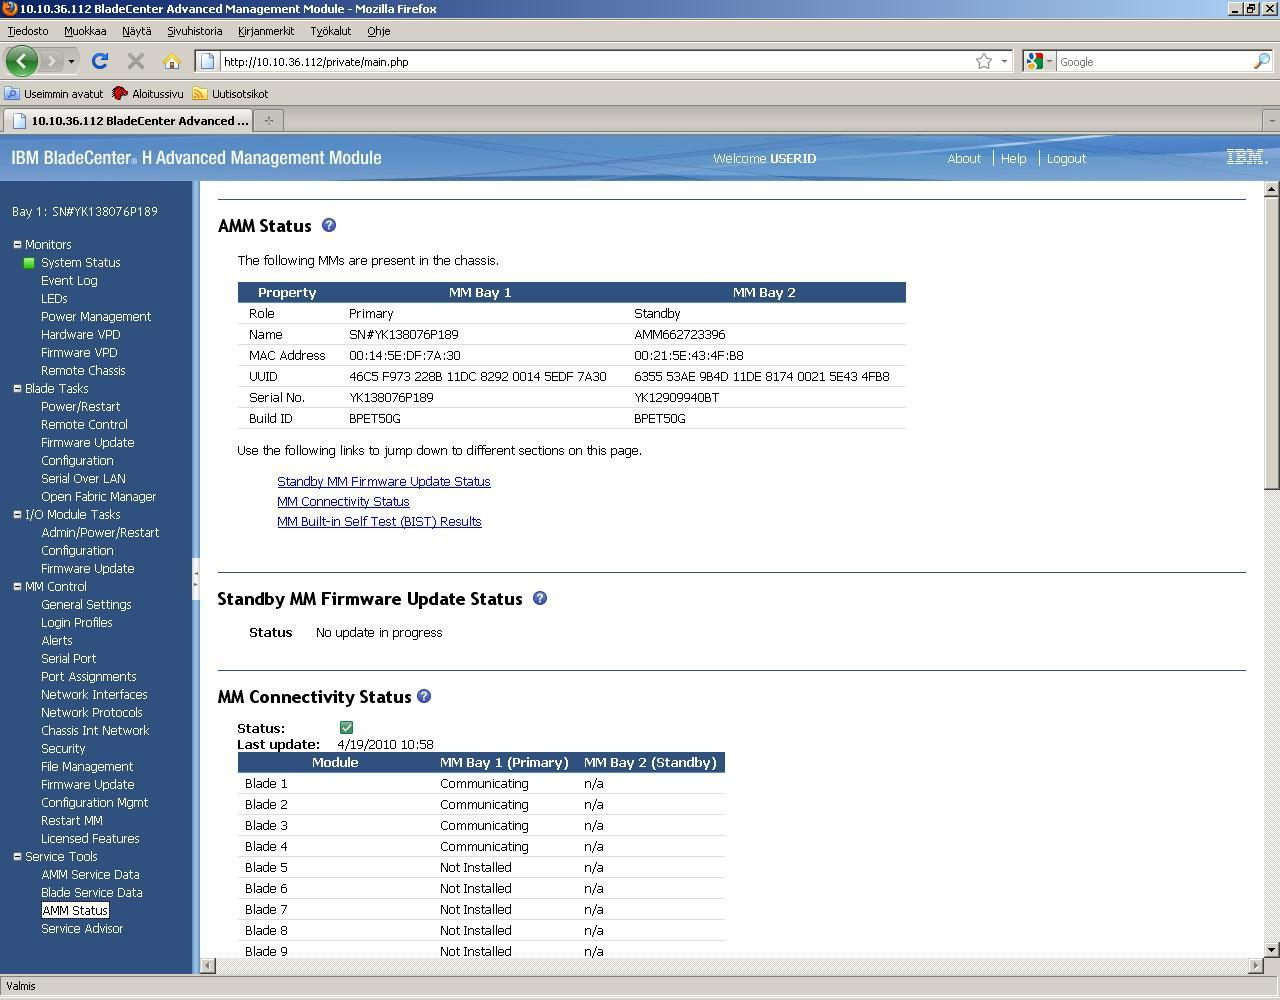The width and height of the screenshot is (1280, 1000).
Task: Open the Ohje menu
Action: point(378,31)
